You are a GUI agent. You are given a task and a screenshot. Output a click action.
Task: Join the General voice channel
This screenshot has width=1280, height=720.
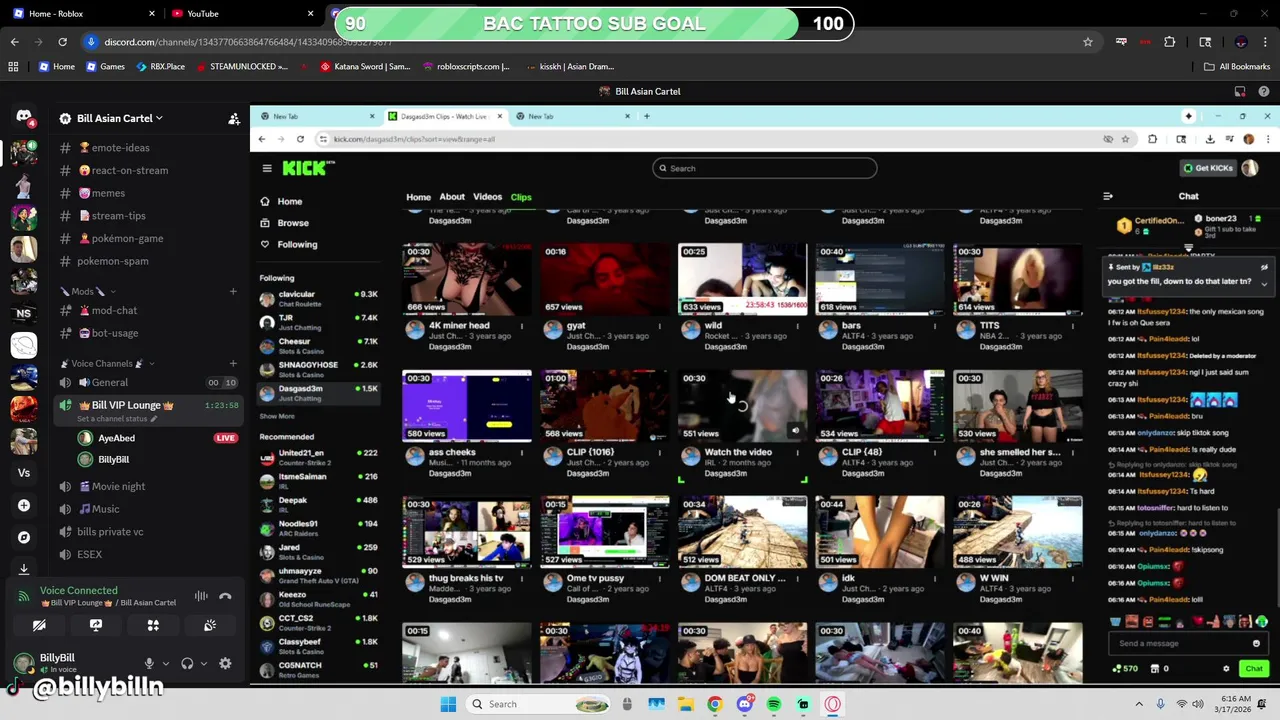[x=109, y=382]
